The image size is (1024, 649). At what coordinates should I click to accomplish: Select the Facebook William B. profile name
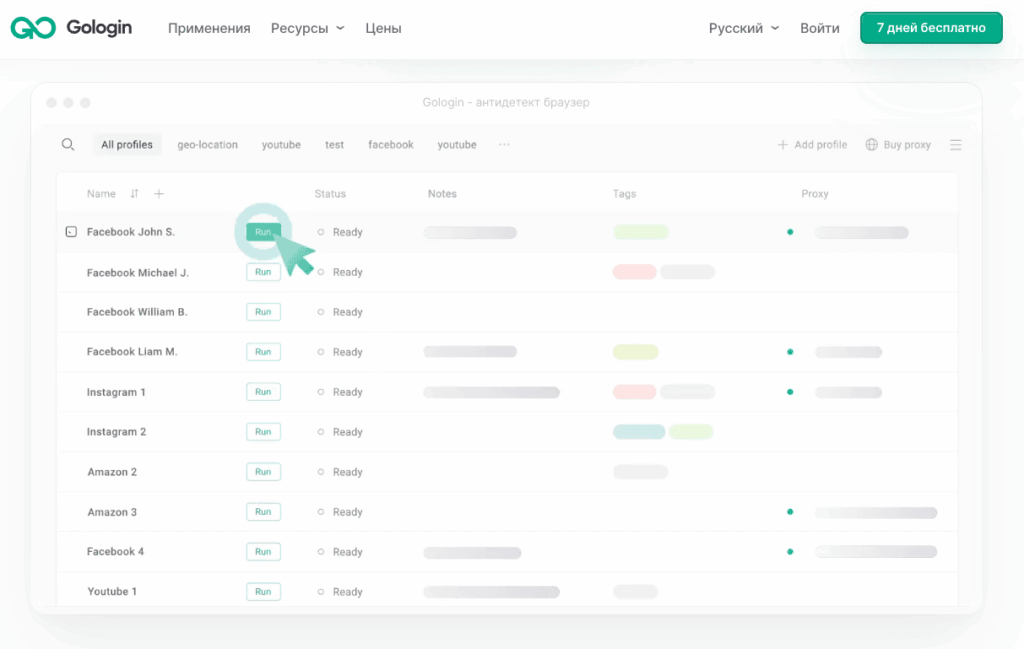[x=137, y=312]
